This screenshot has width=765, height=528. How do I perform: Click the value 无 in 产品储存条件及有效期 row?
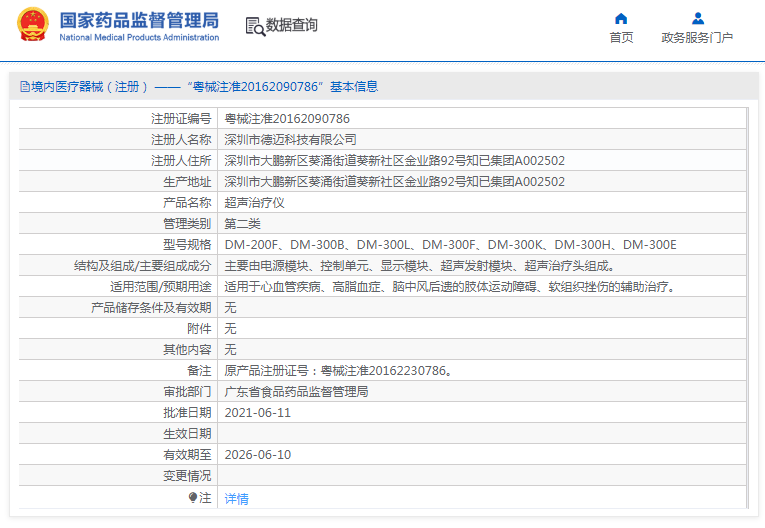tap(230, 307)
